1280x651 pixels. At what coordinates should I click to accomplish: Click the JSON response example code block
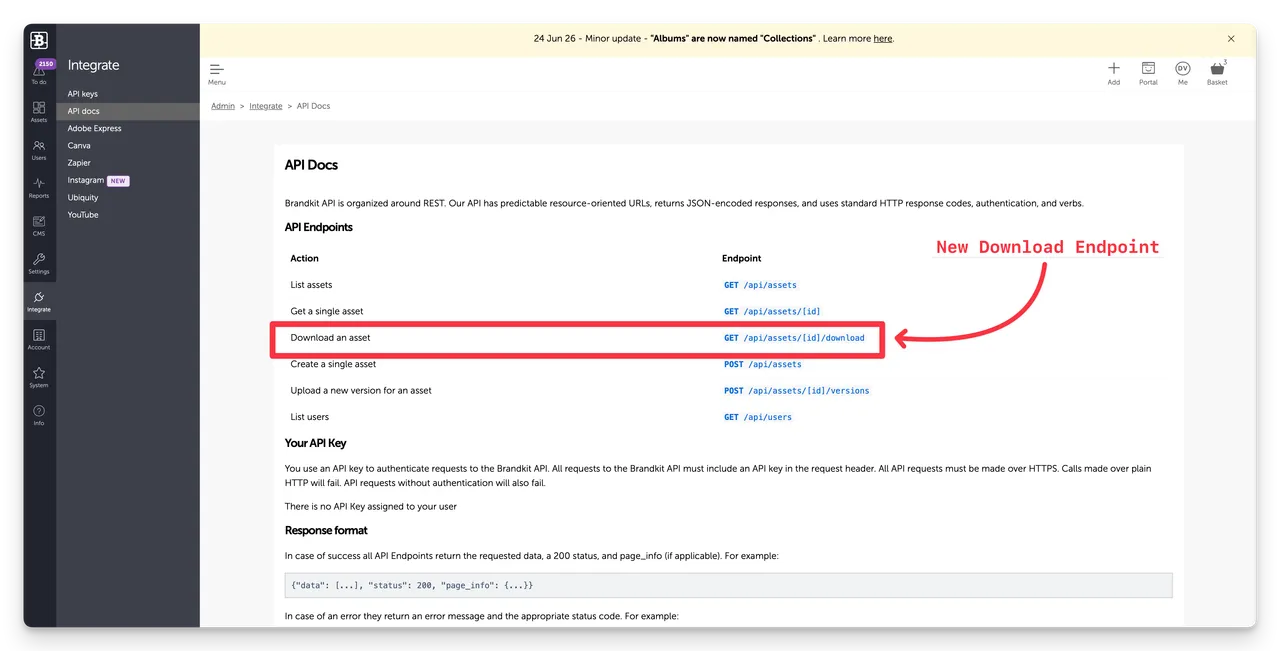click(x=728, y=585)
